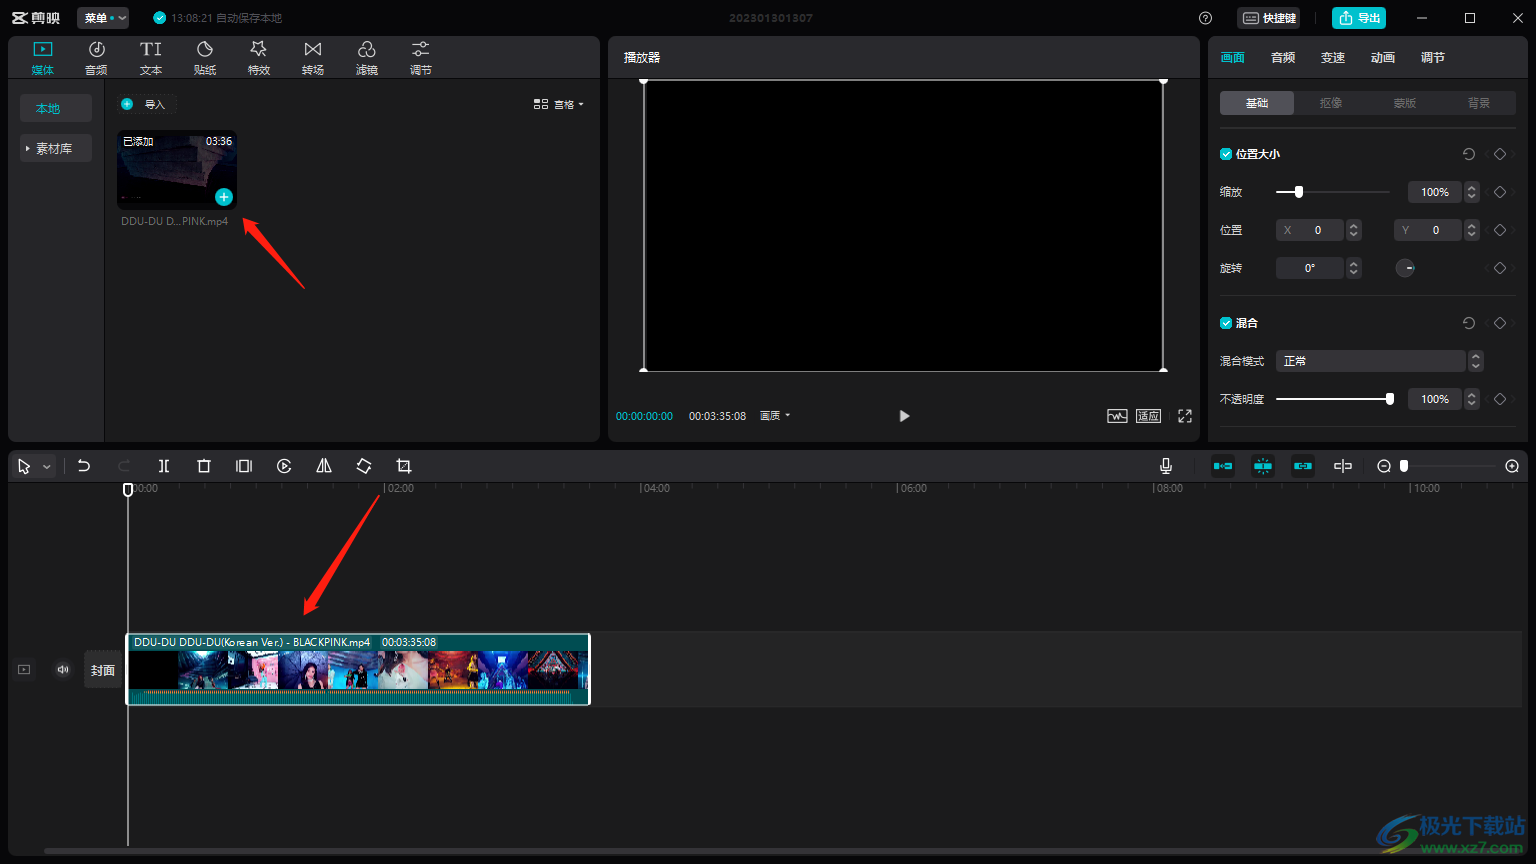Reset the 混合 section
The height and width of the screenshot is (864, 1536).
click(x=1468, y=323)
